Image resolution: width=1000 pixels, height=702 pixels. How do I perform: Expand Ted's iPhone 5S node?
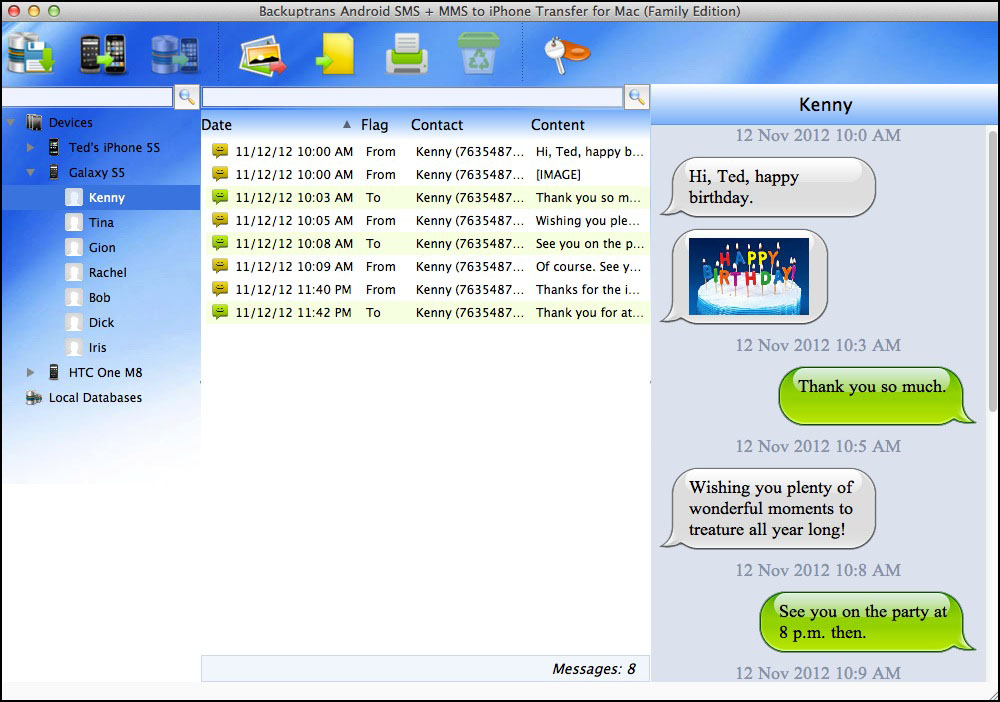click(30, 147)
